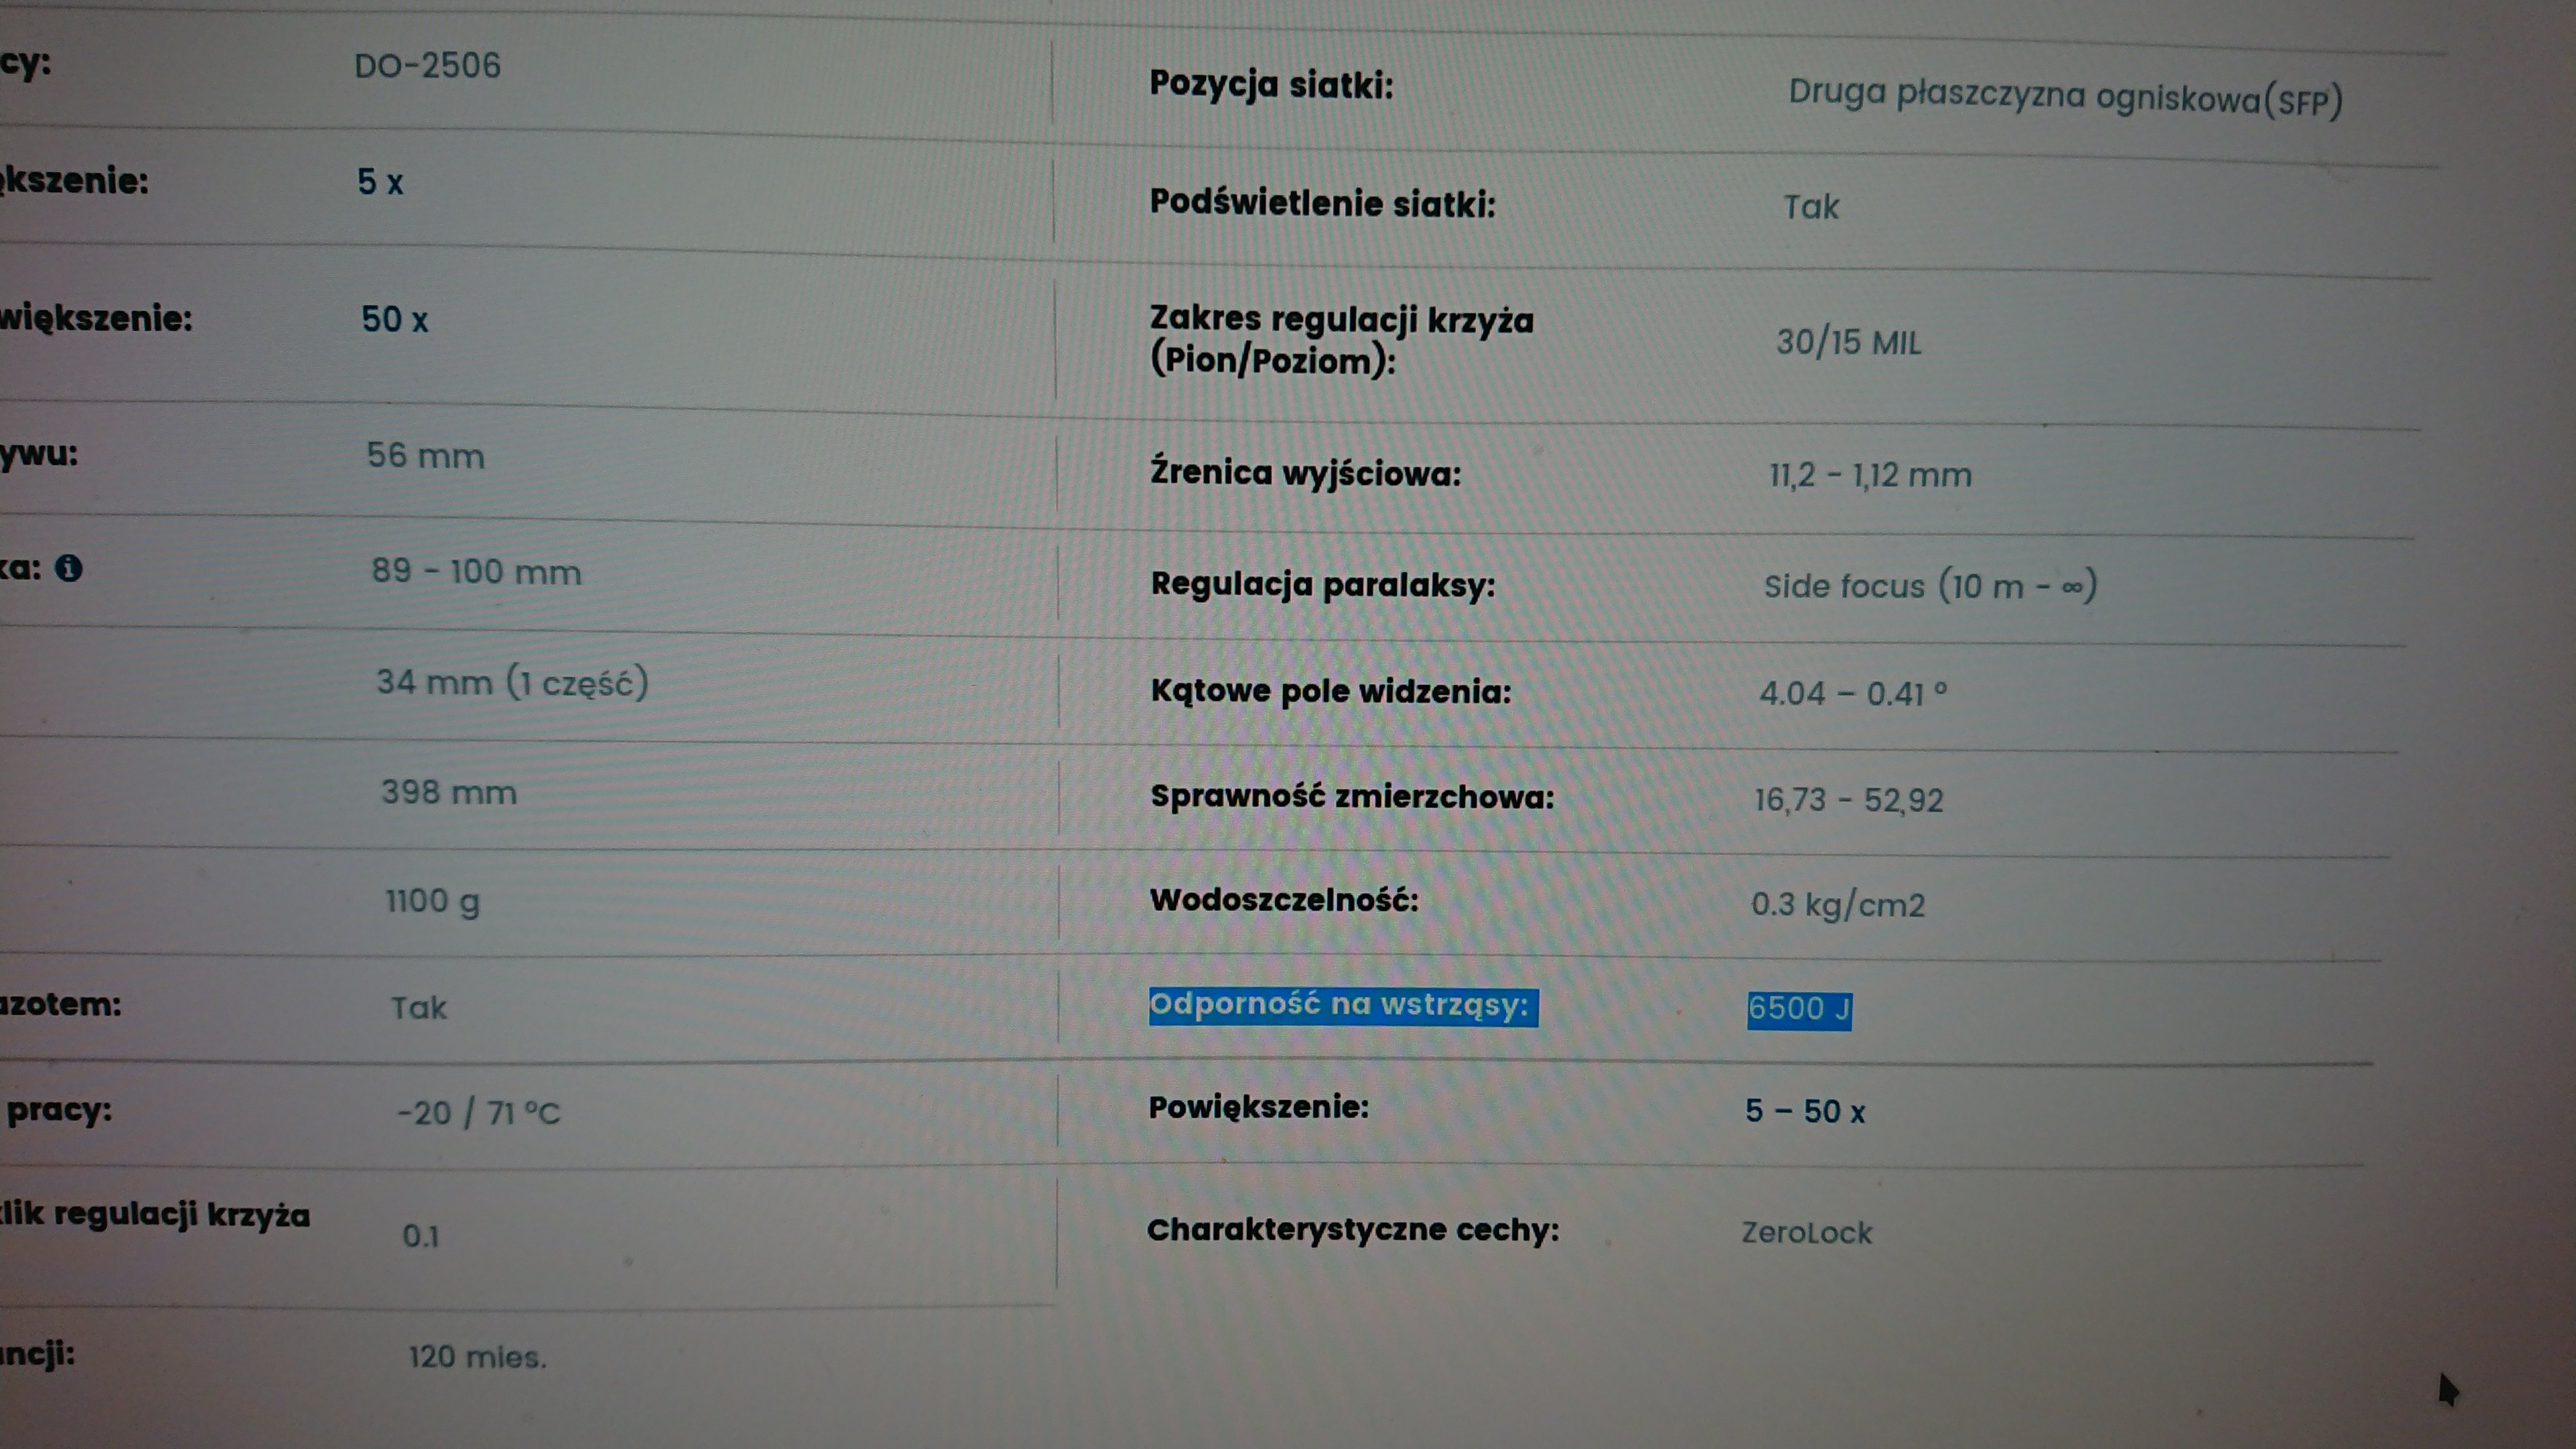The image size is (2576, 1449).
Task: Select the highlighted 'Odporność na wstrząsy' label
Action: pos(1343,1005)
